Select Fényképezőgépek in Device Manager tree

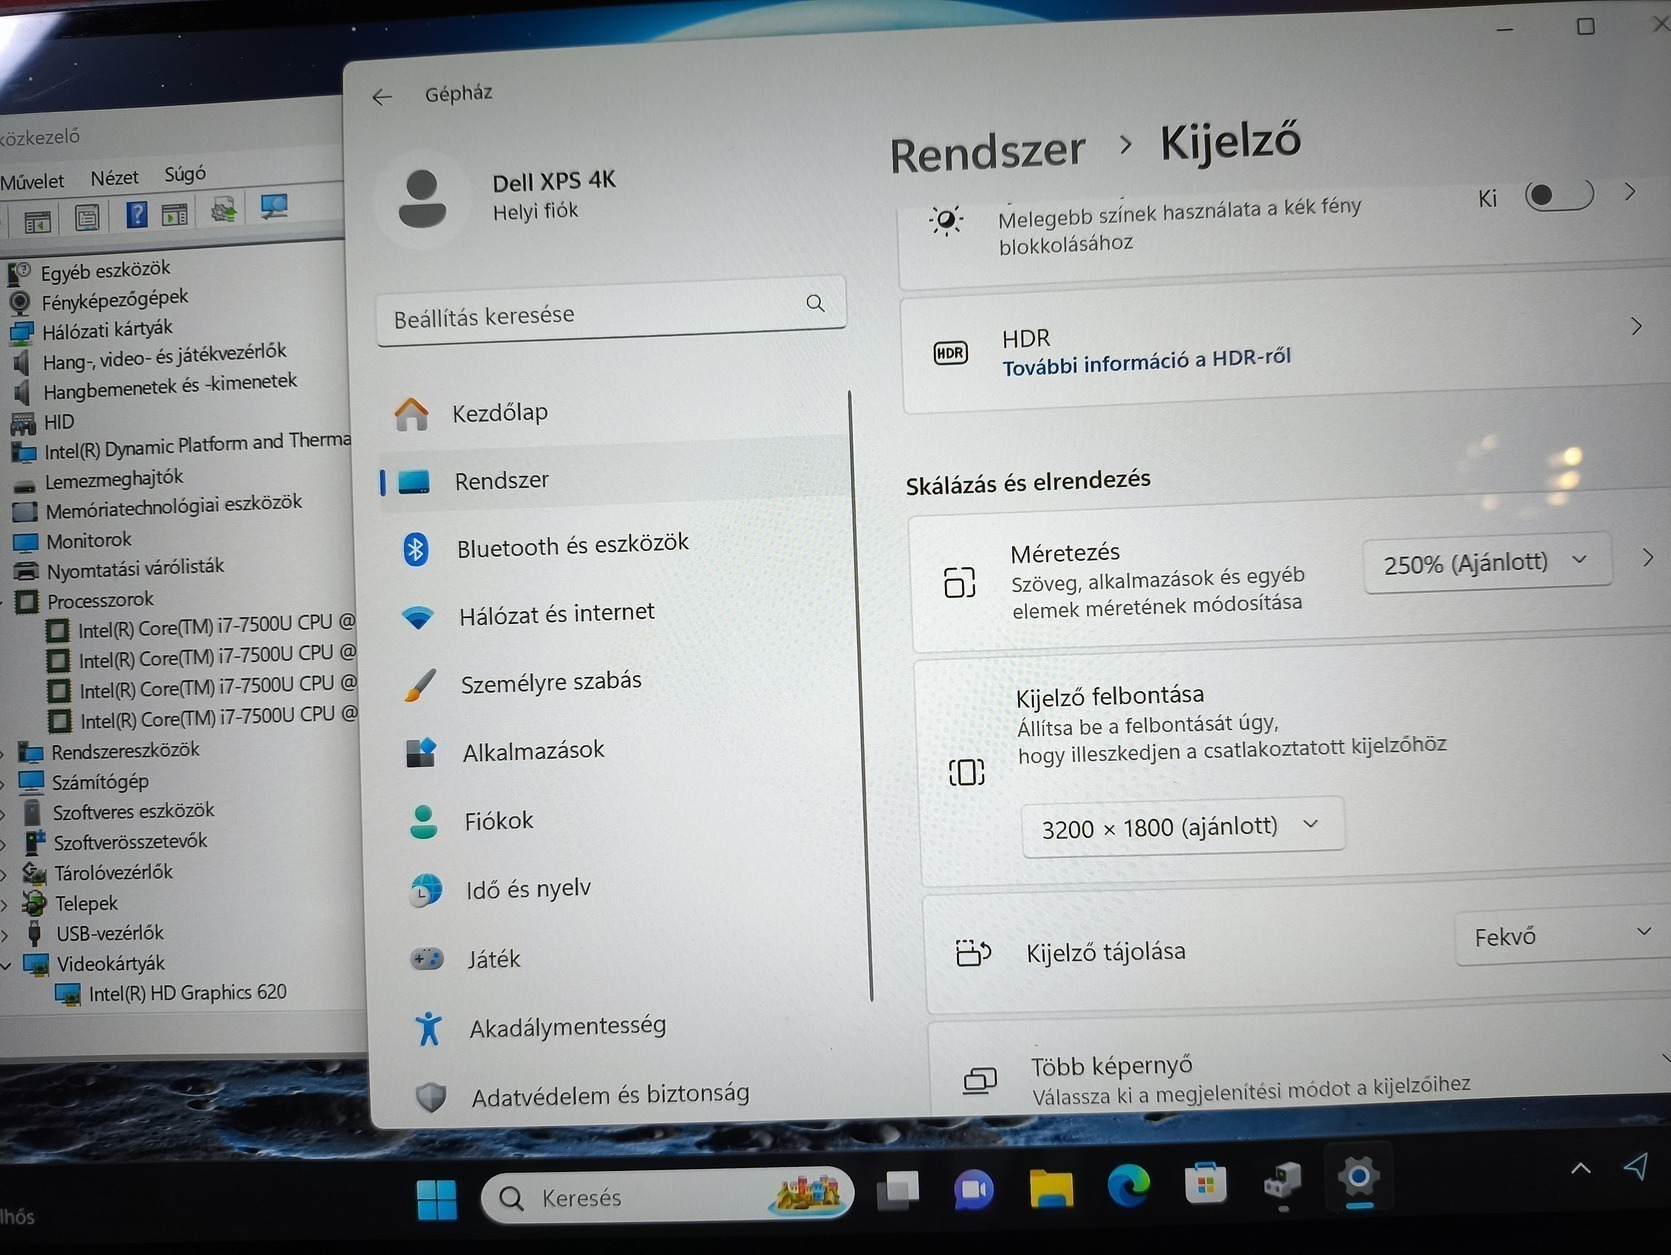114,298
